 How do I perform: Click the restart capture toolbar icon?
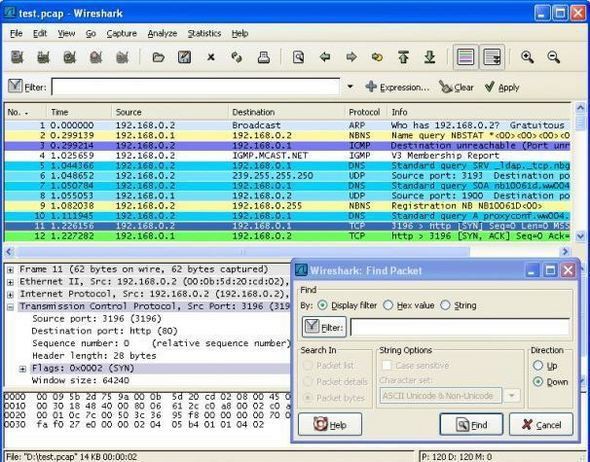(x=122, y=57)
